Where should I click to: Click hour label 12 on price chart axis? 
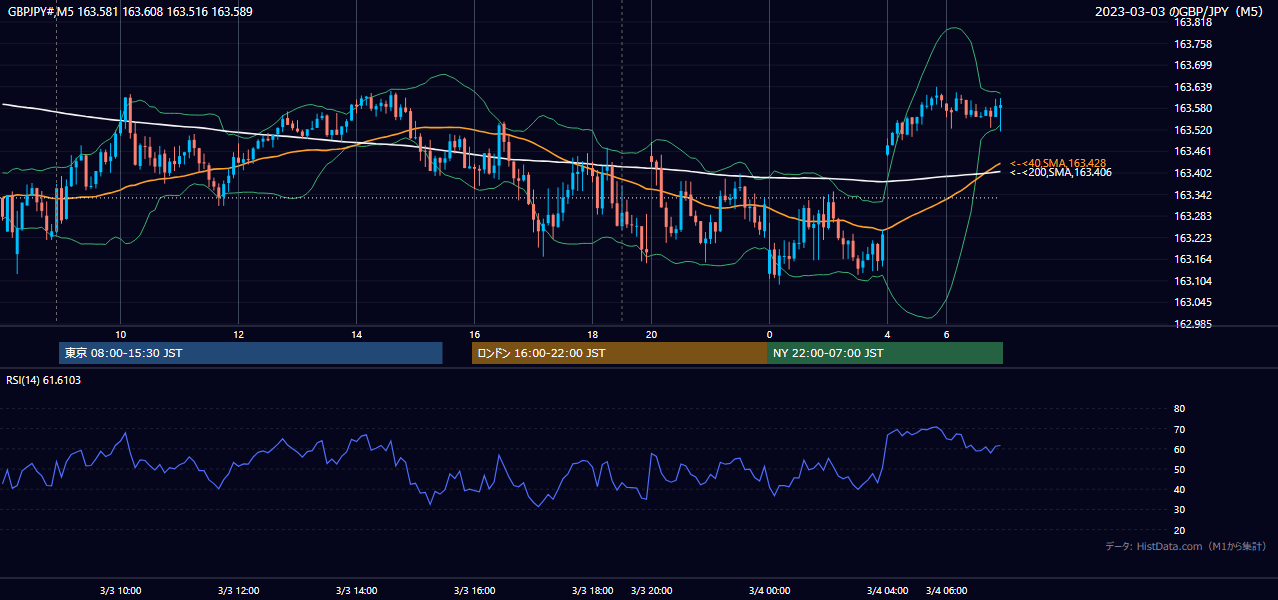(x=238, y=334)
